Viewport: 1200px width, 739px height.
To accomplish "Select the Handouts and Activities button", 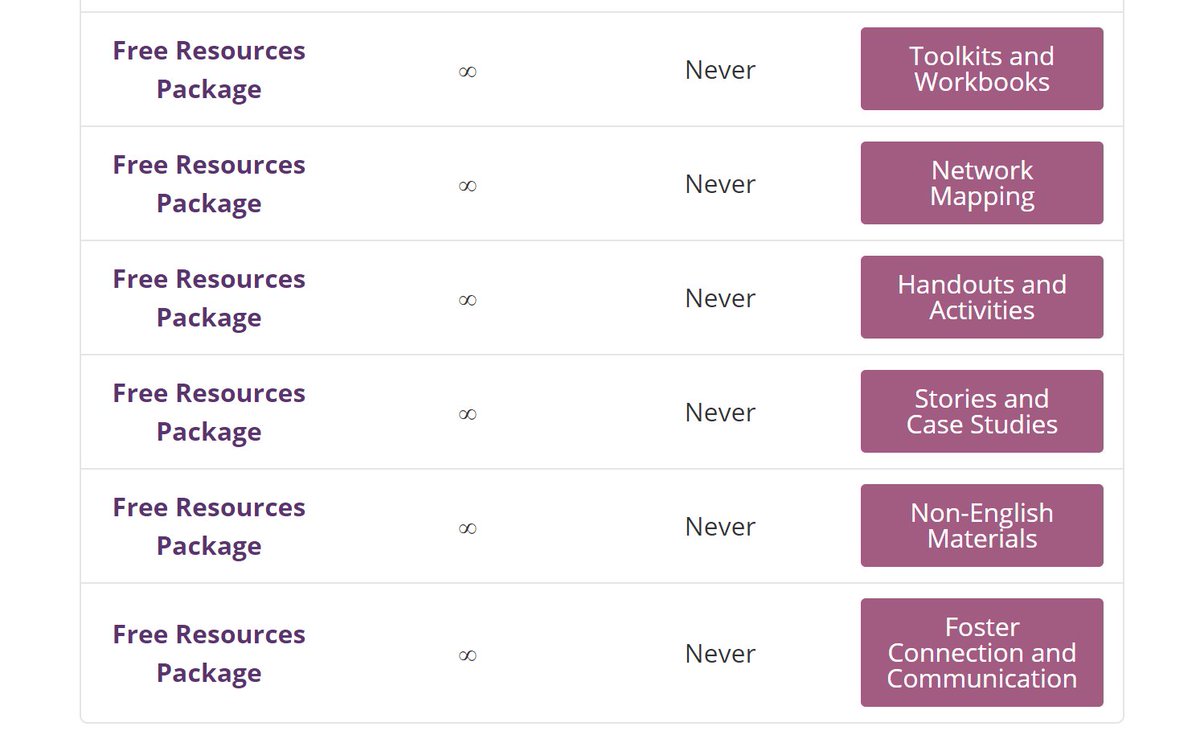I will (981, 297).
